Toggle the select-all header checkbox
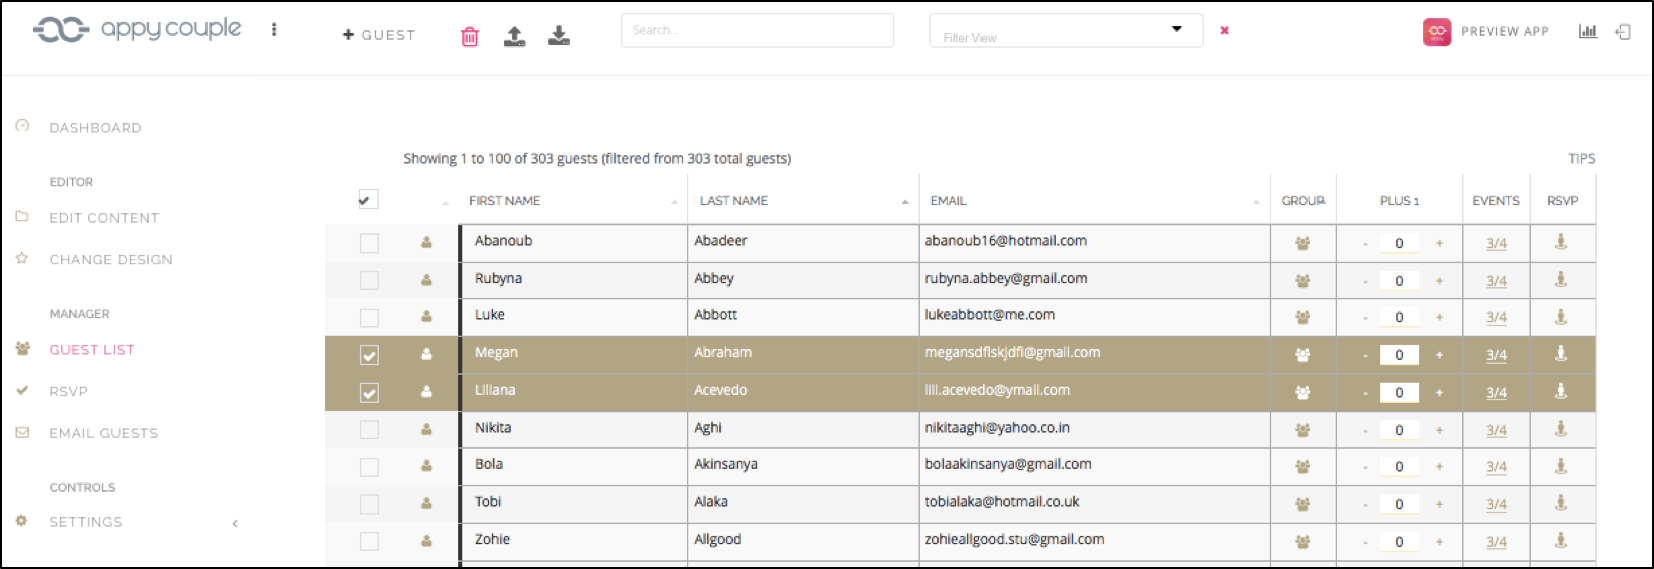 (367, 200)
